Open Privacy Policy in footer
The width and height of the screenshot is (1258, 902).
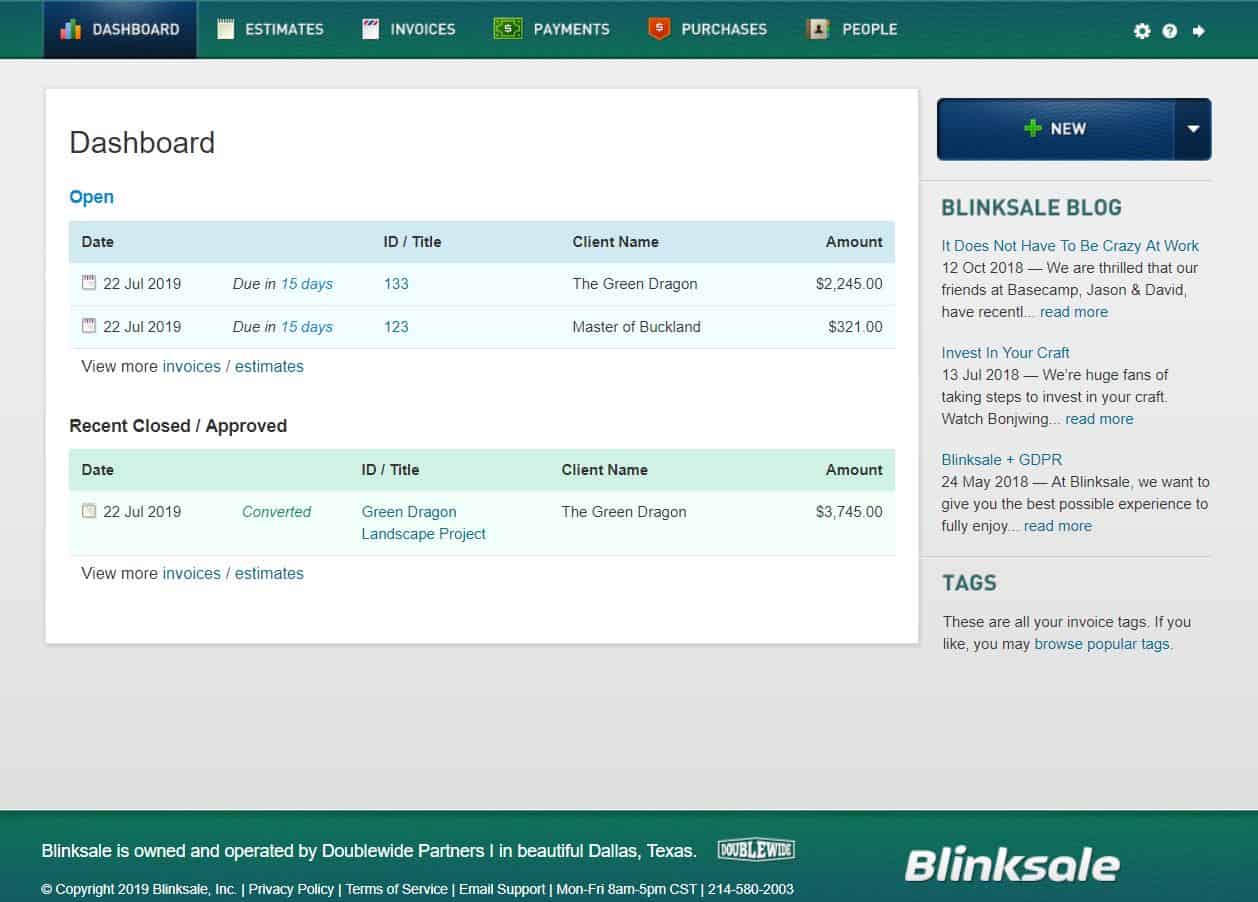point(291,889)
